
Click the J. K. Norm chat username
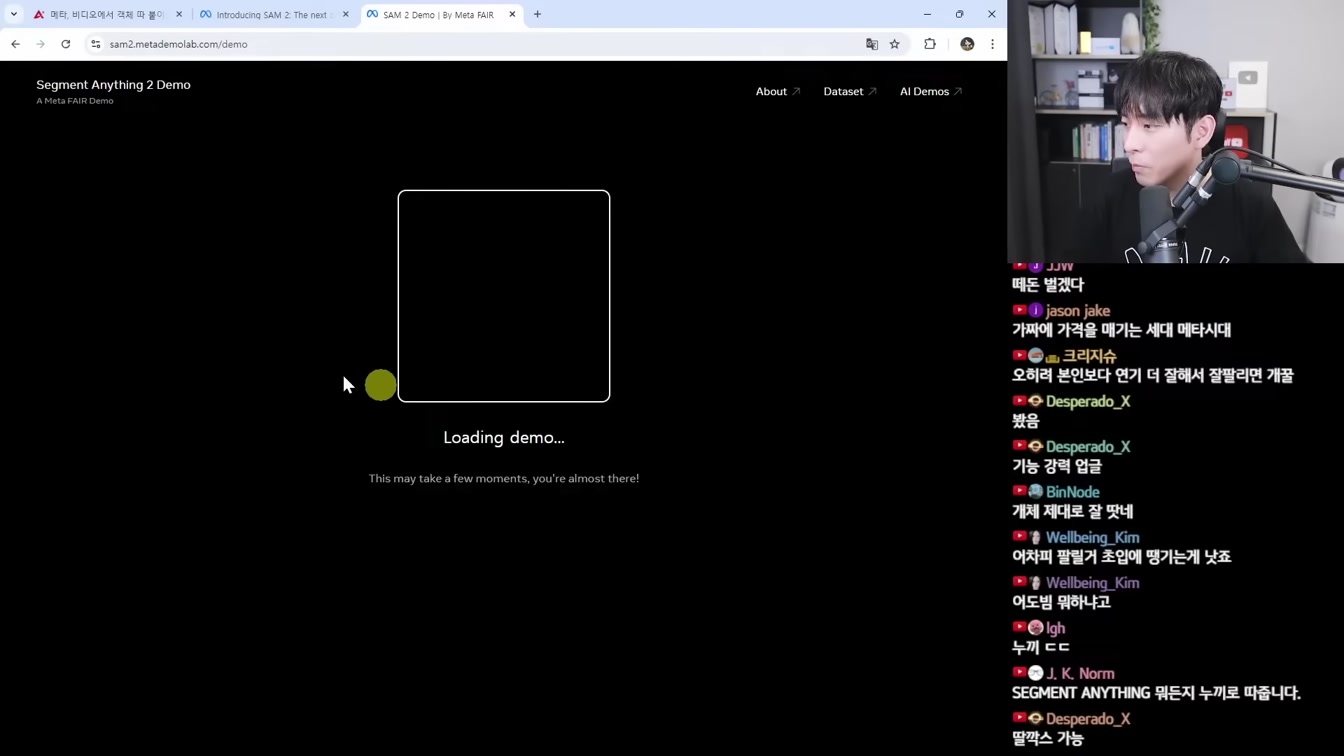tap(1080, 674)
